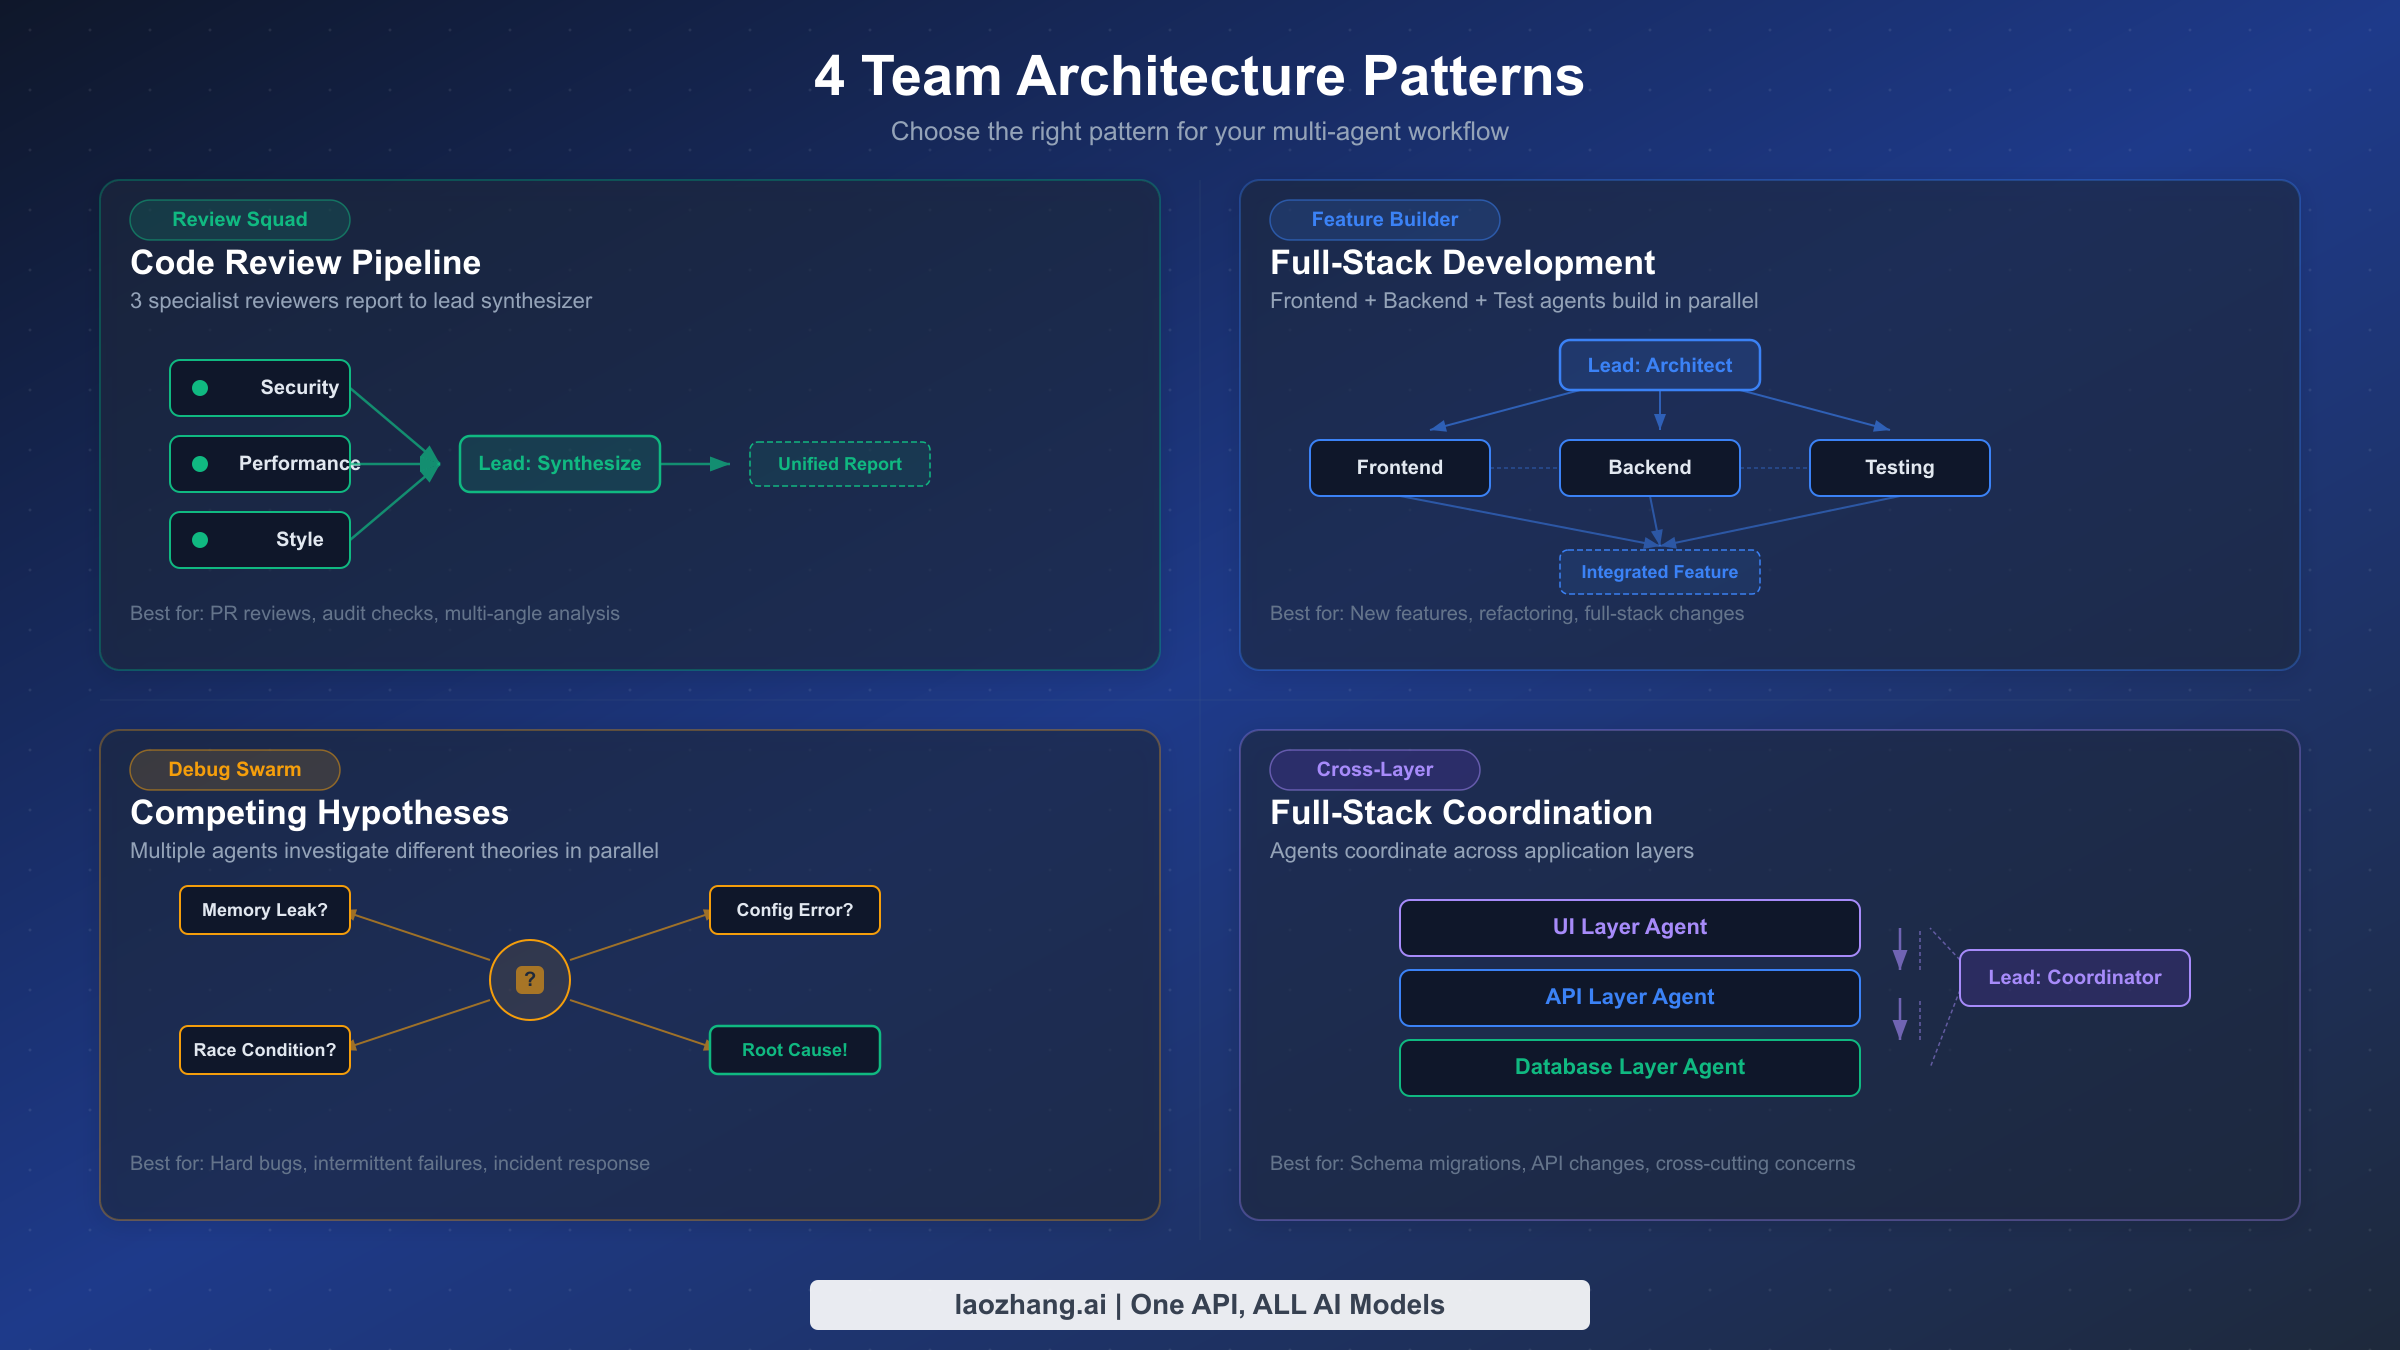Select the Testing agent box
2400x1350 pixels.
click(x=1898, y=467)
